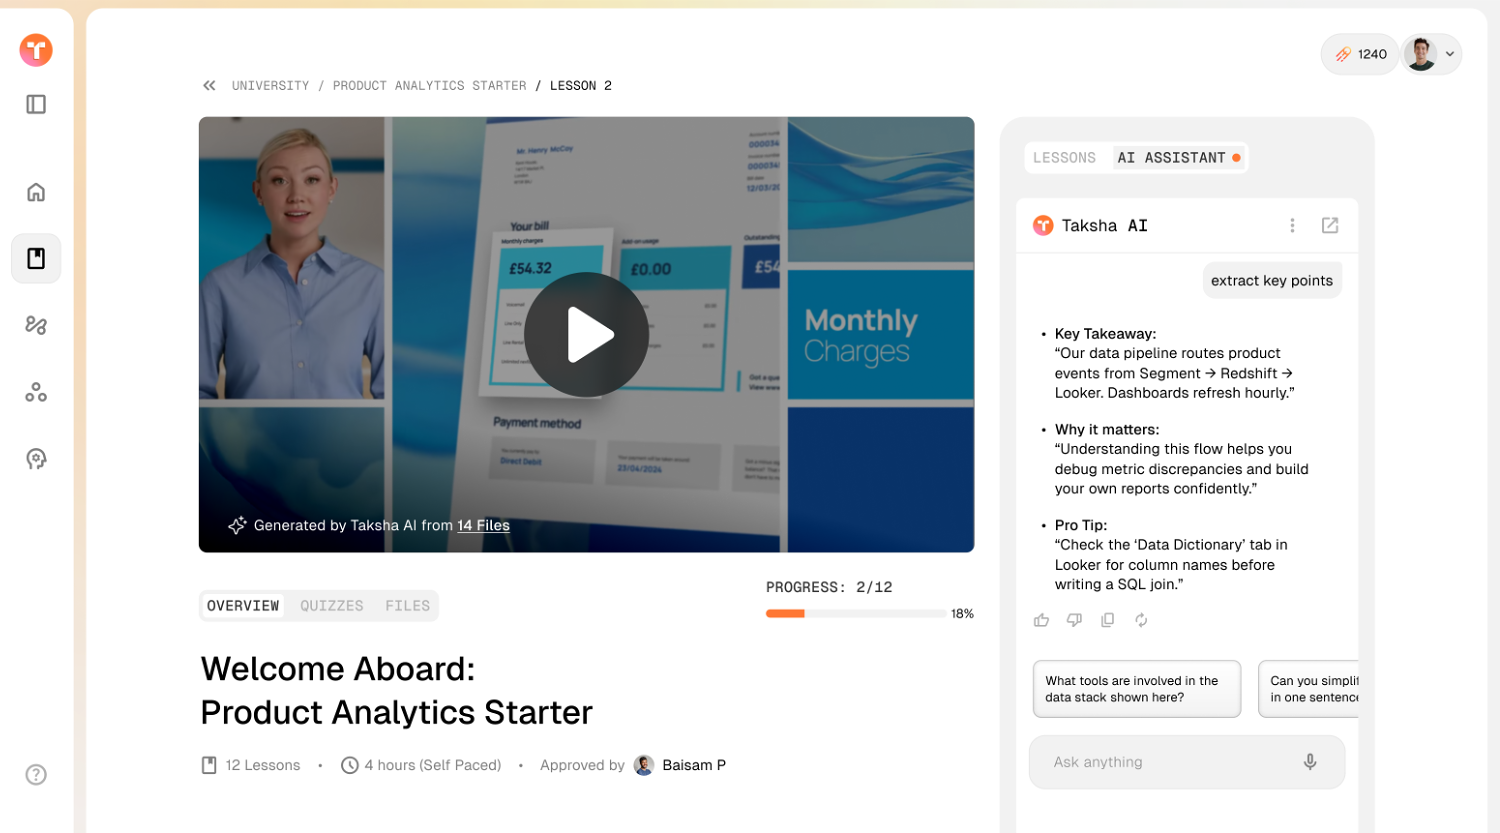Open the learning paths route icon in sidebar
The height and width of the screenshot is (833, 1500).
coord(36,325)
